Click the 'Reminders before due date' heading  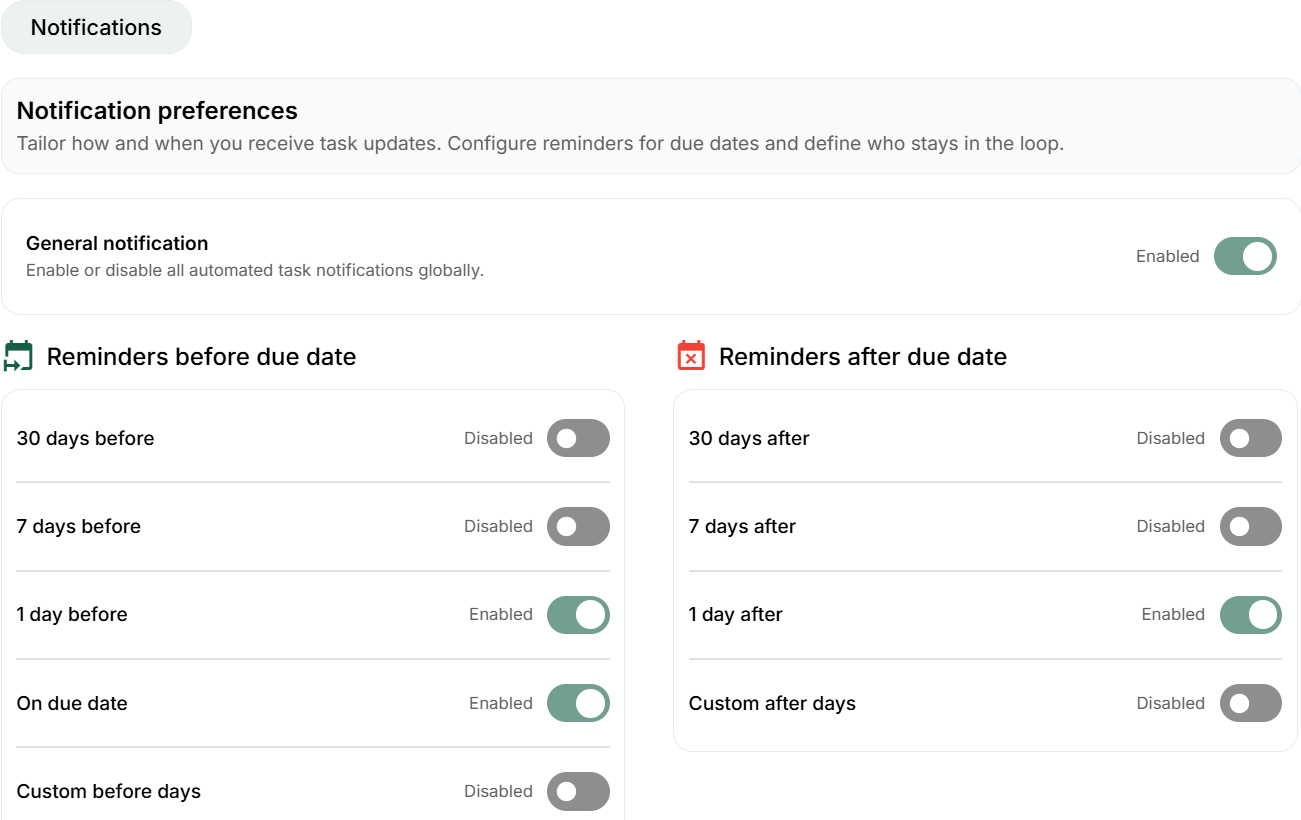tap(201, 357)
